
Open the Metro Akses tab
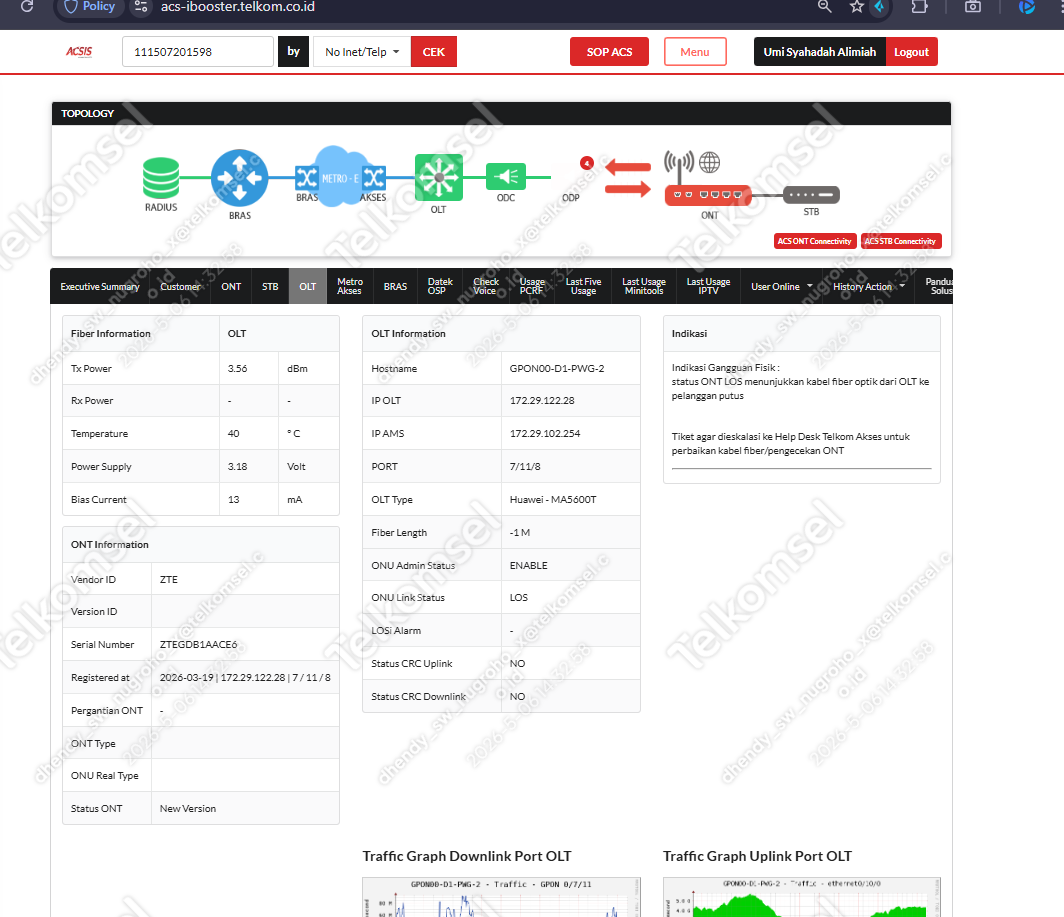tap(350, 286)
